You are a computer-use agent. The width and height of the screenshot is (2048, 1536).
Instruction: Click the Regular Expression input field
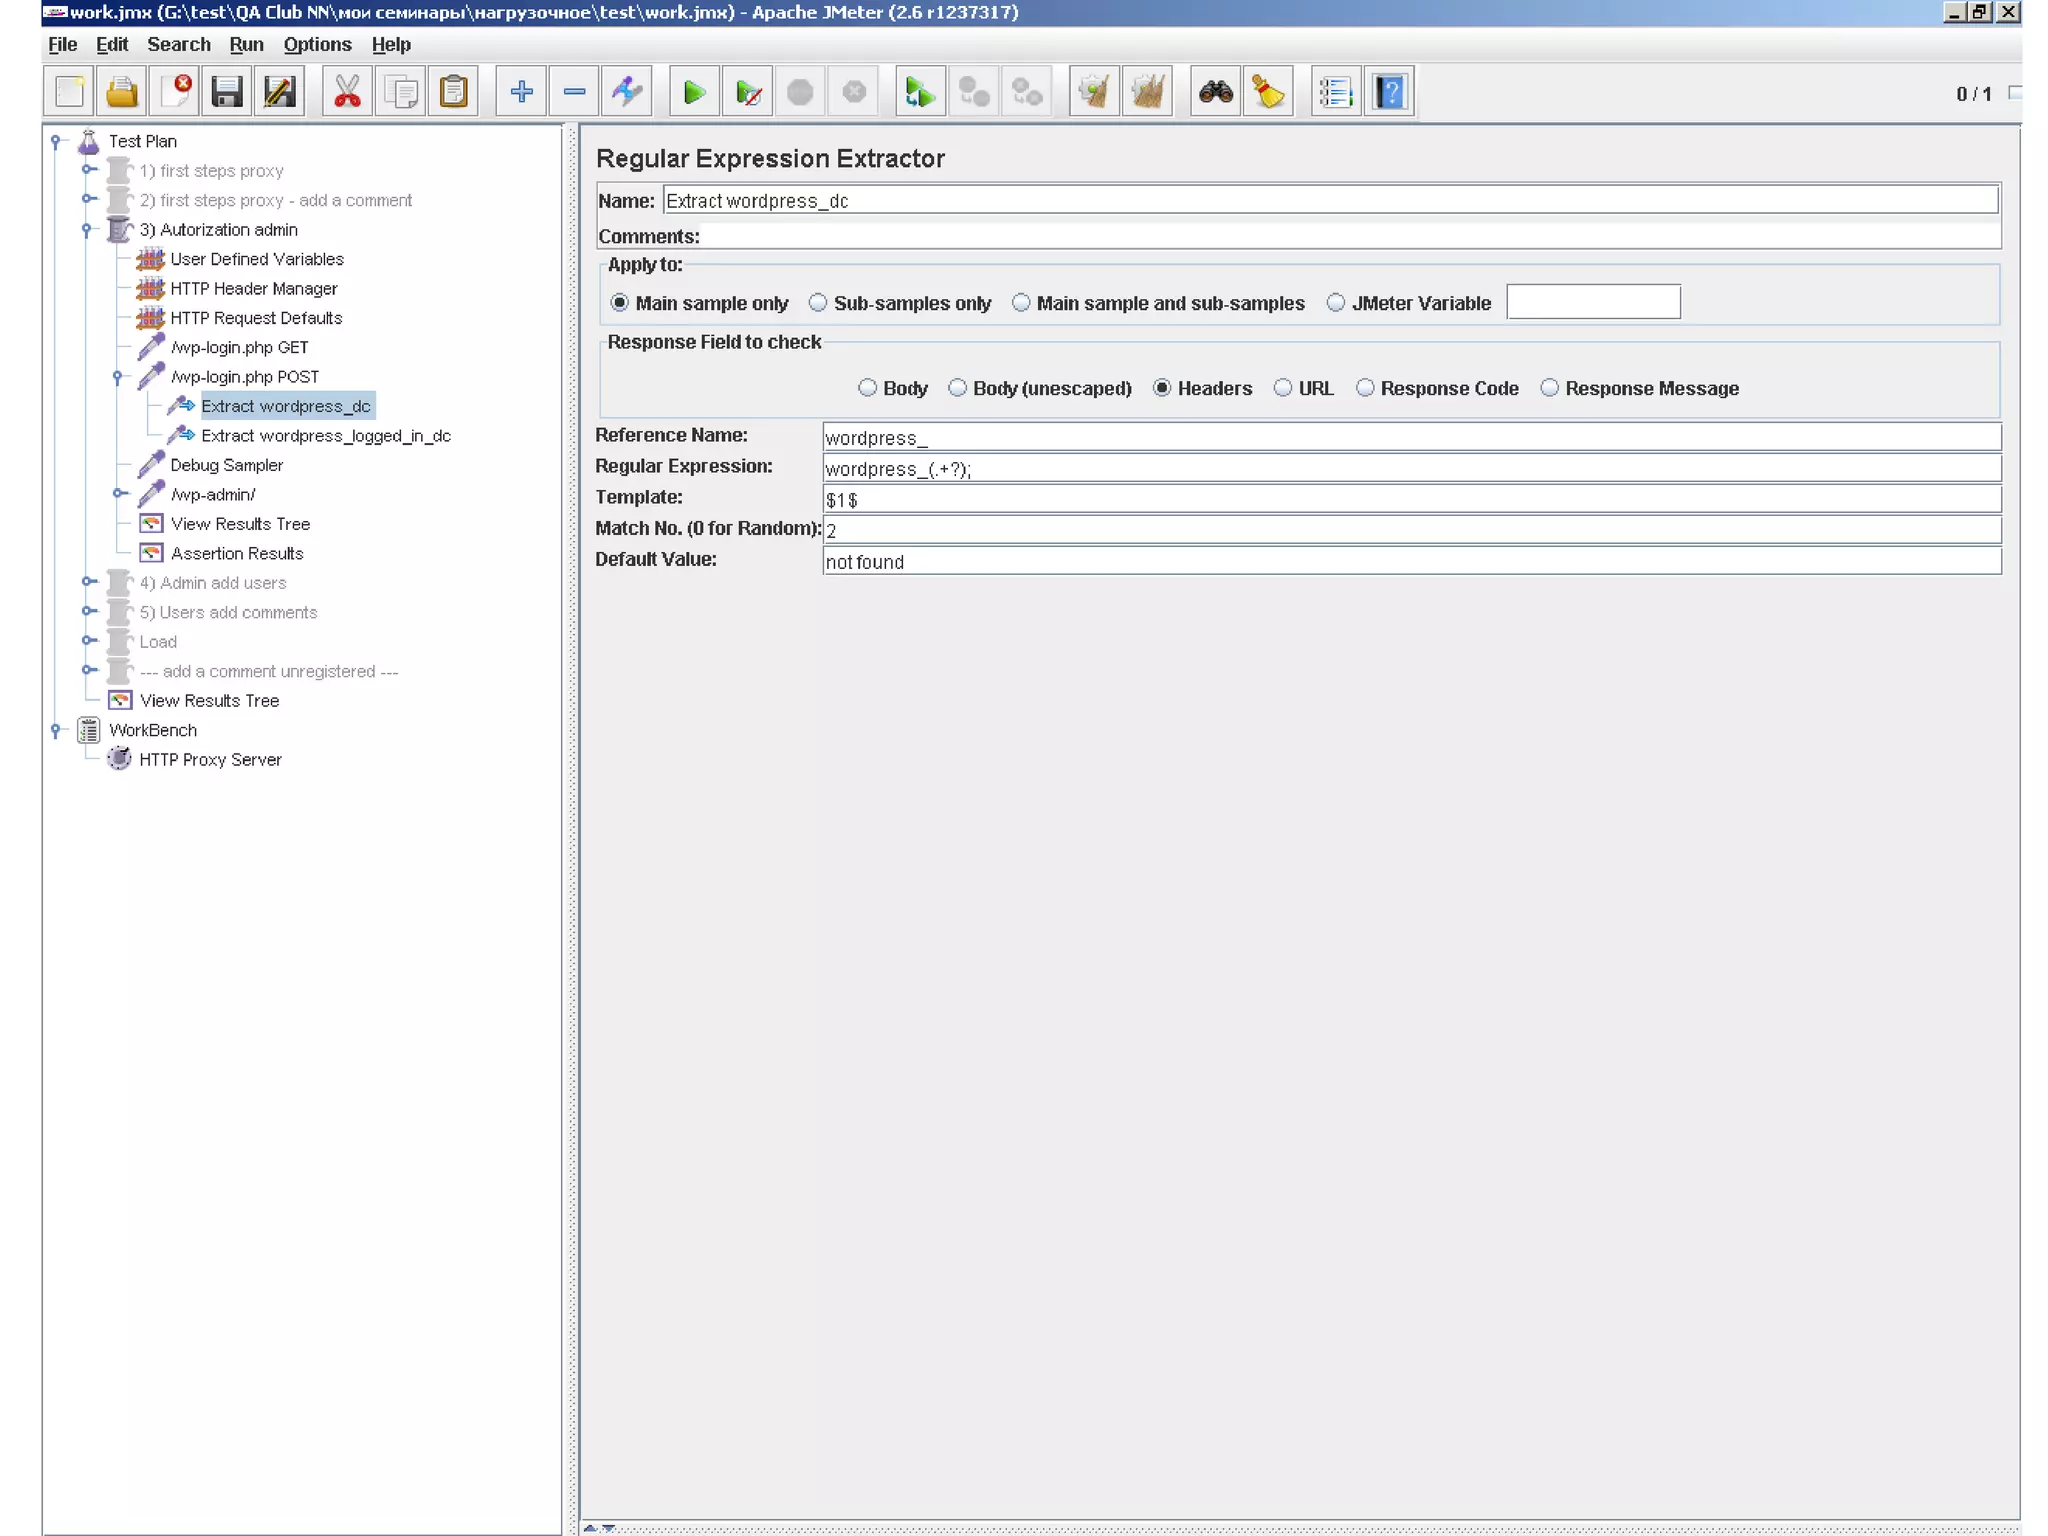tap(1410, 468)
